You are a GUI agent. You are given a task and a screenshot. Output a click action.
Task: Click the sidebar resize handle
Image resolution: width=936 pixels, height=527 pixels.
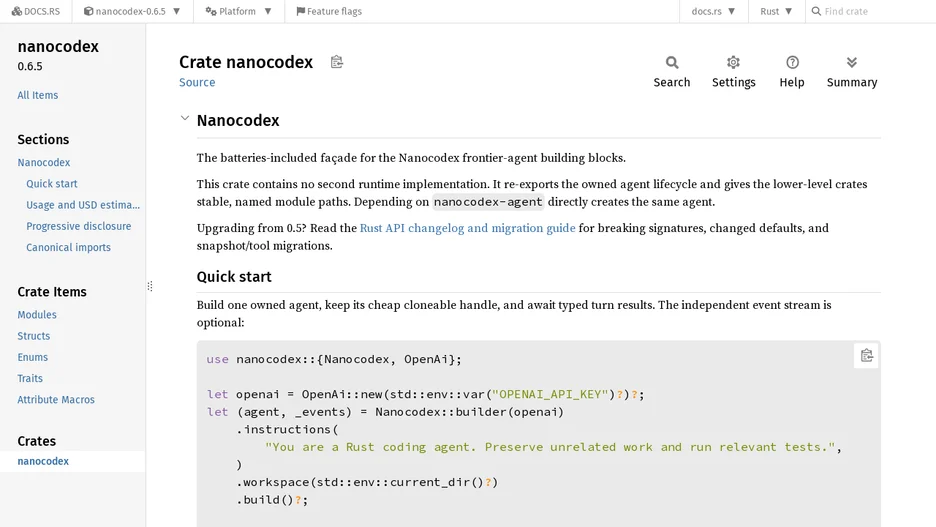tap(150, 286)
